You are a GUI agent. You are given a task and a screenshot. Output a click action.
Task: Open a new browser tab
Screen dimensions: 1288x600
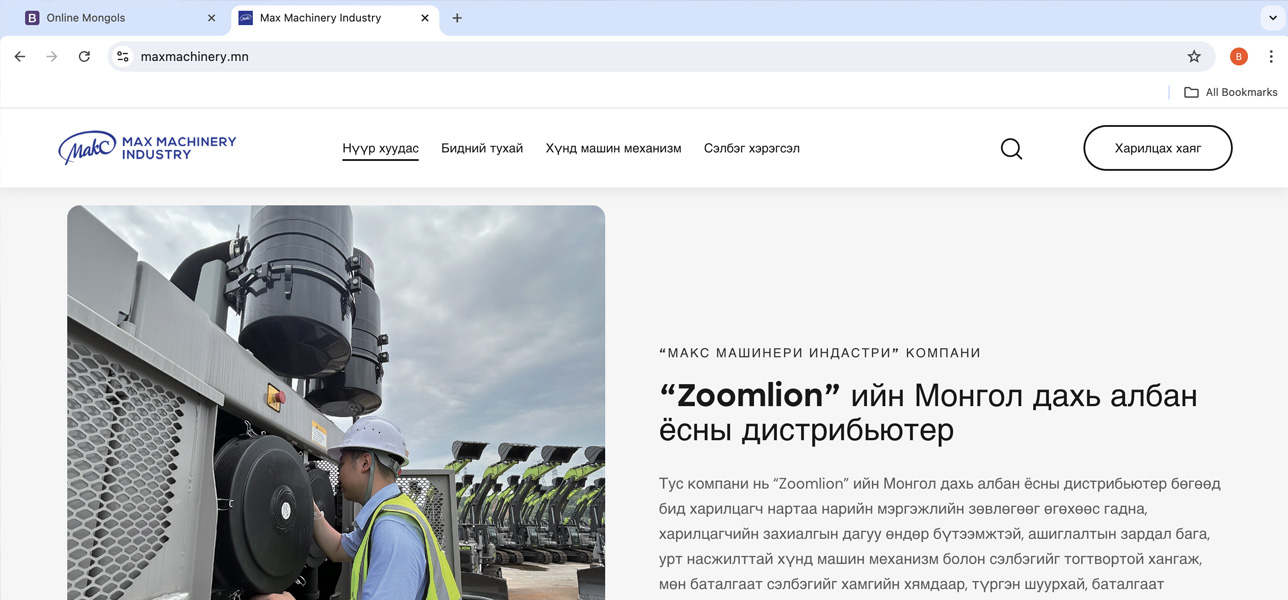coord(457,18)
